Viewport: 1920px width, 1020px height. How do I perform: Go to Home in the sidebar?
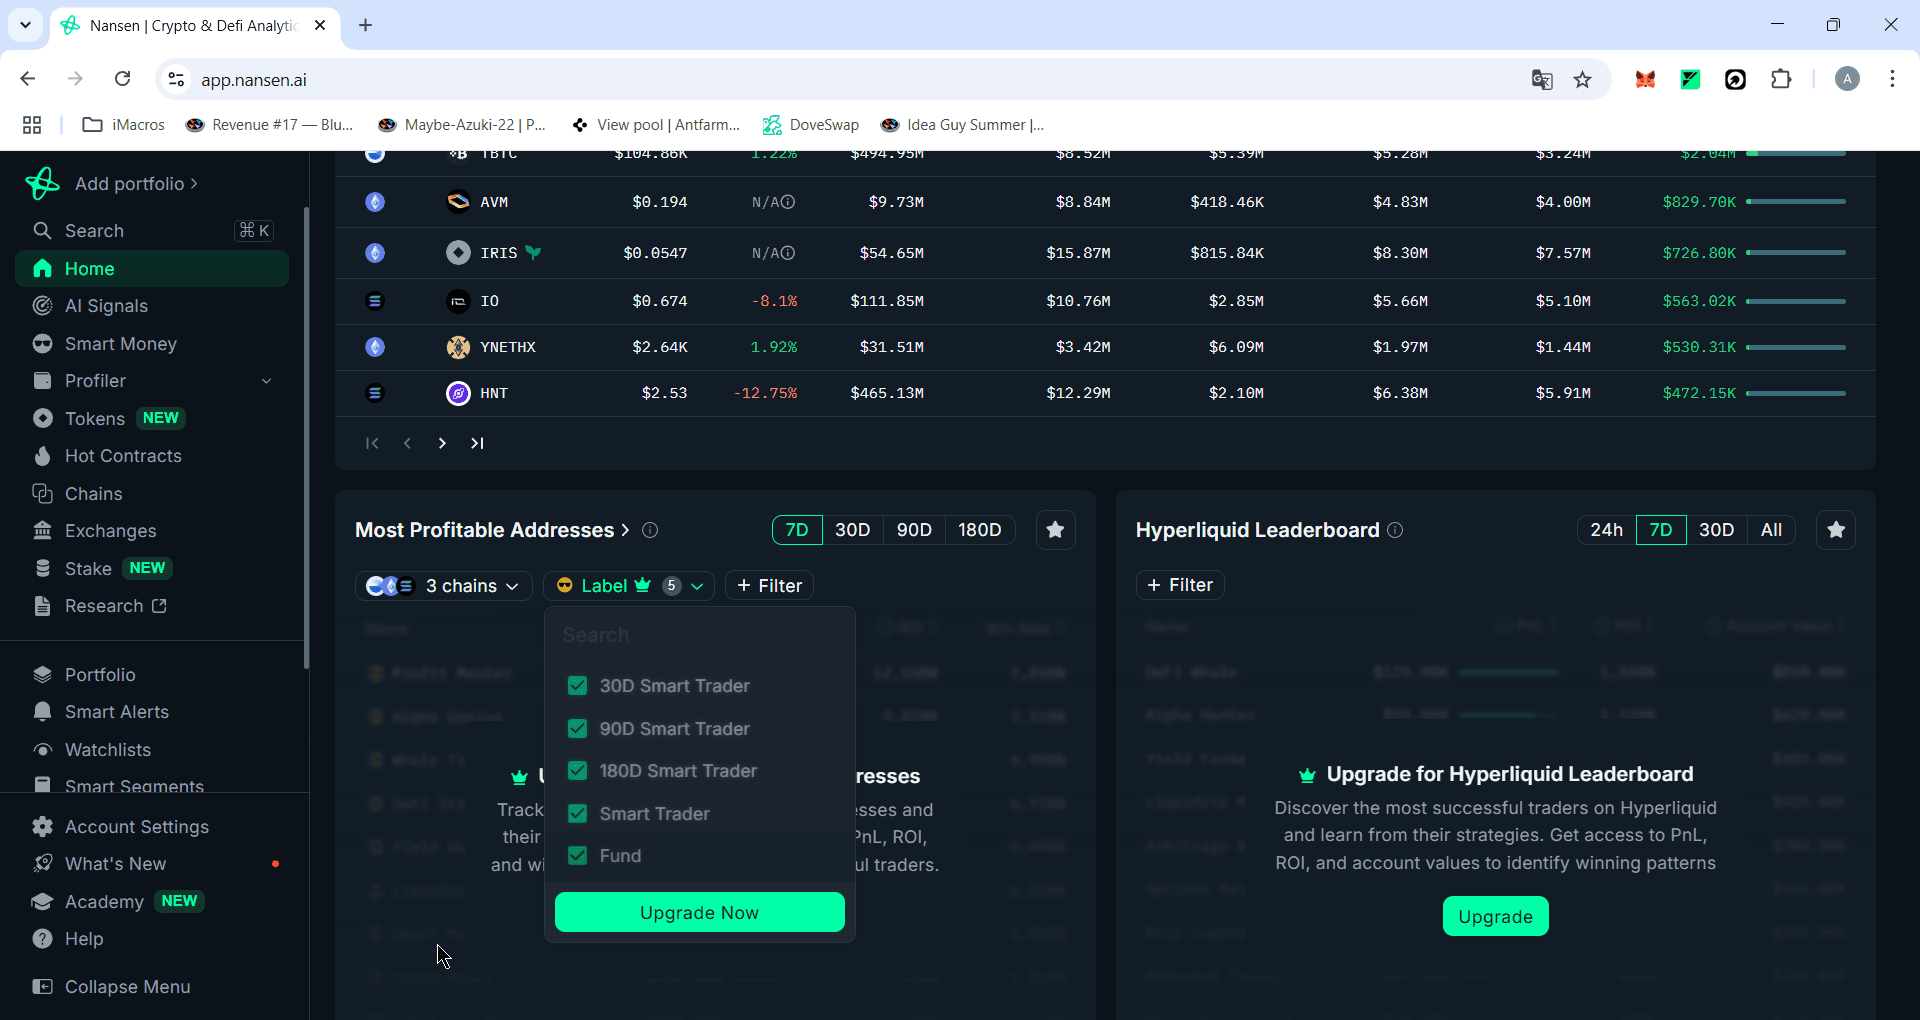(x=152, y=269)
